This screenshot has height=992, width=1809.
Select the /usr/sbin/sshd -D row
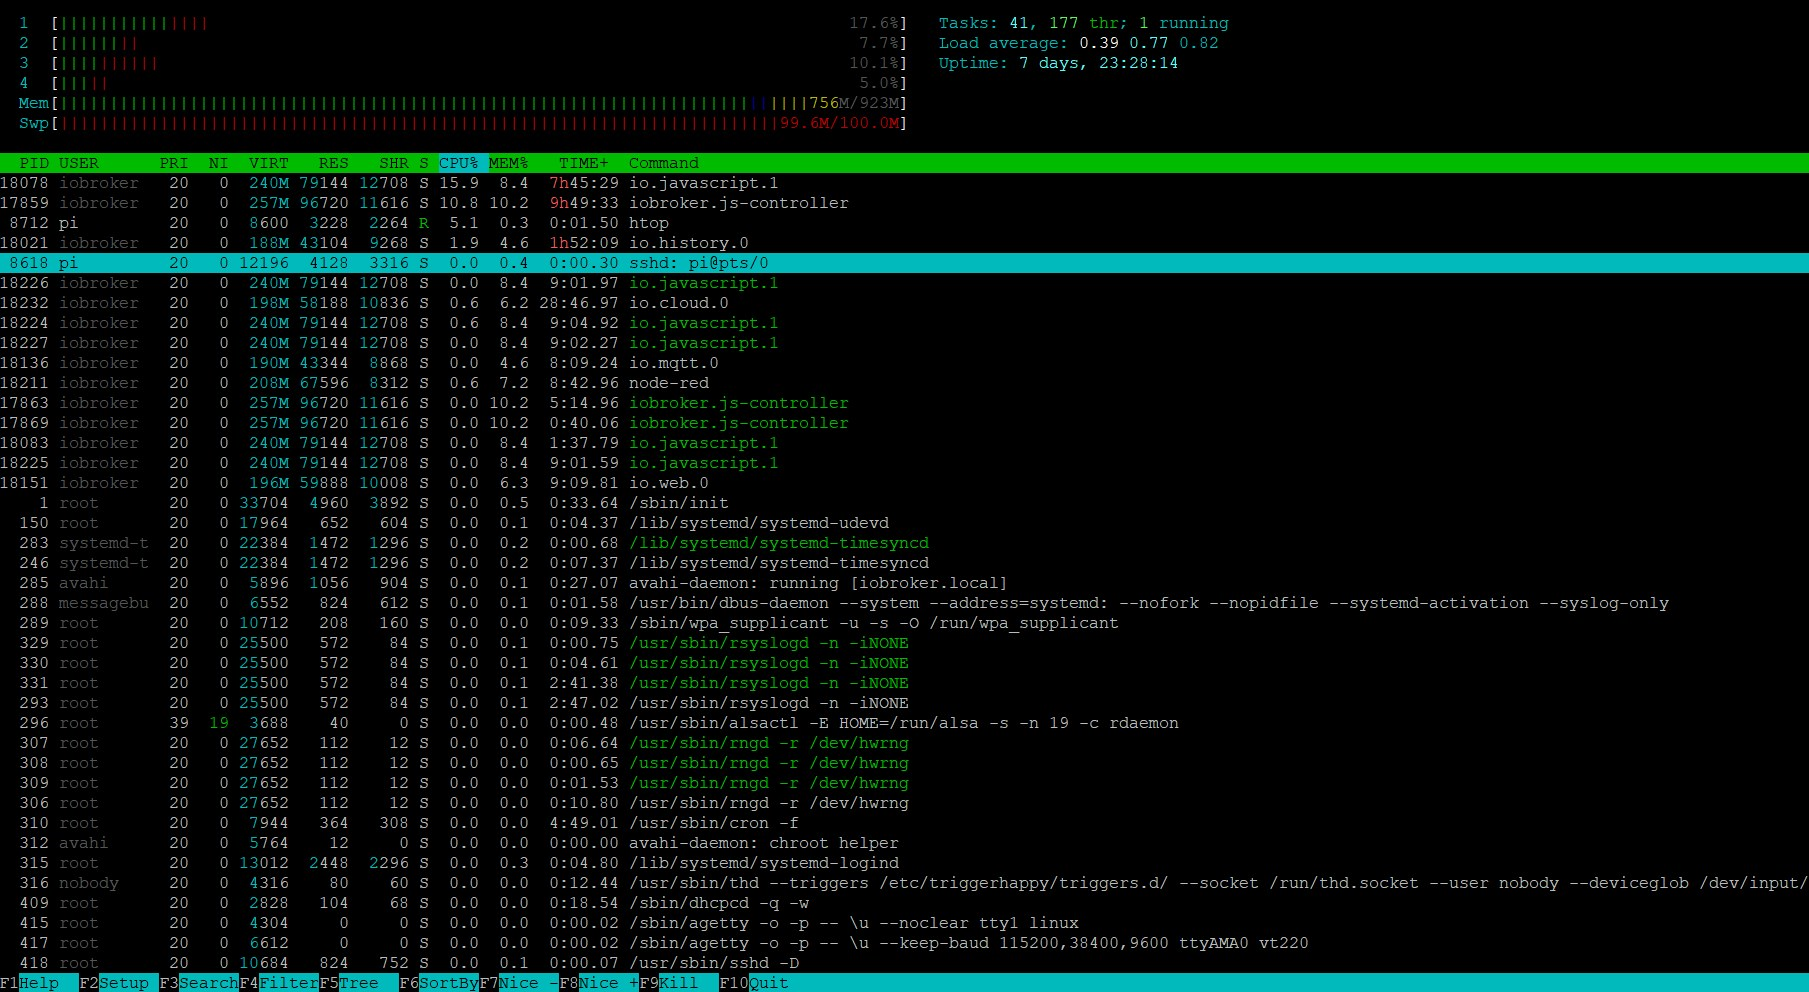[904, 963]
